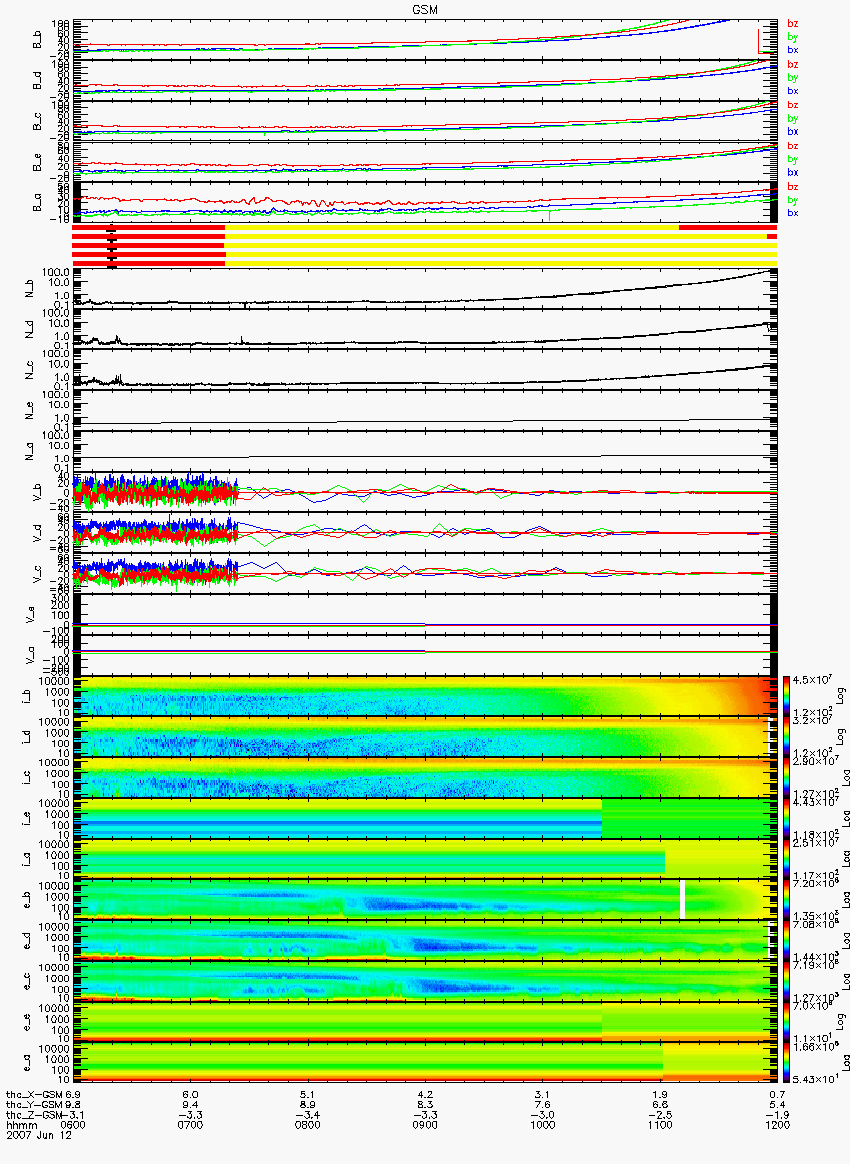
Task: Select the V_e velocity panel label
Action: 30,616
